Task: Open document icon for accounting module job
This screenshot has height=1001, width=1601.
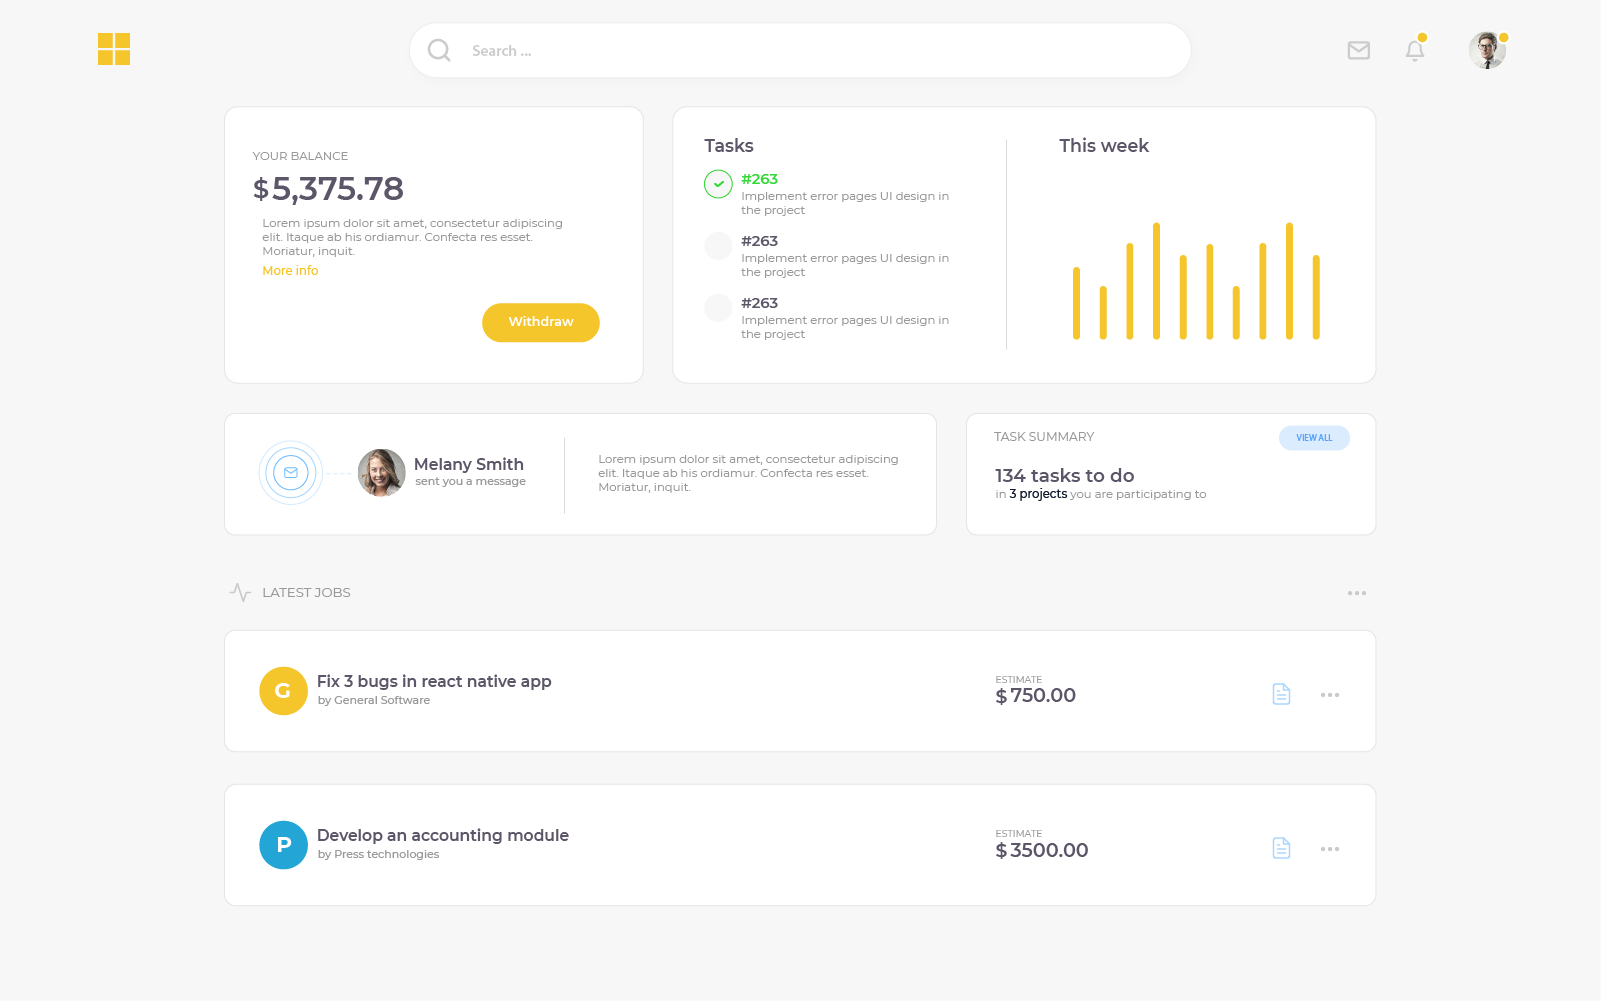Action: pyautogui.click(x=1281, y=848)
